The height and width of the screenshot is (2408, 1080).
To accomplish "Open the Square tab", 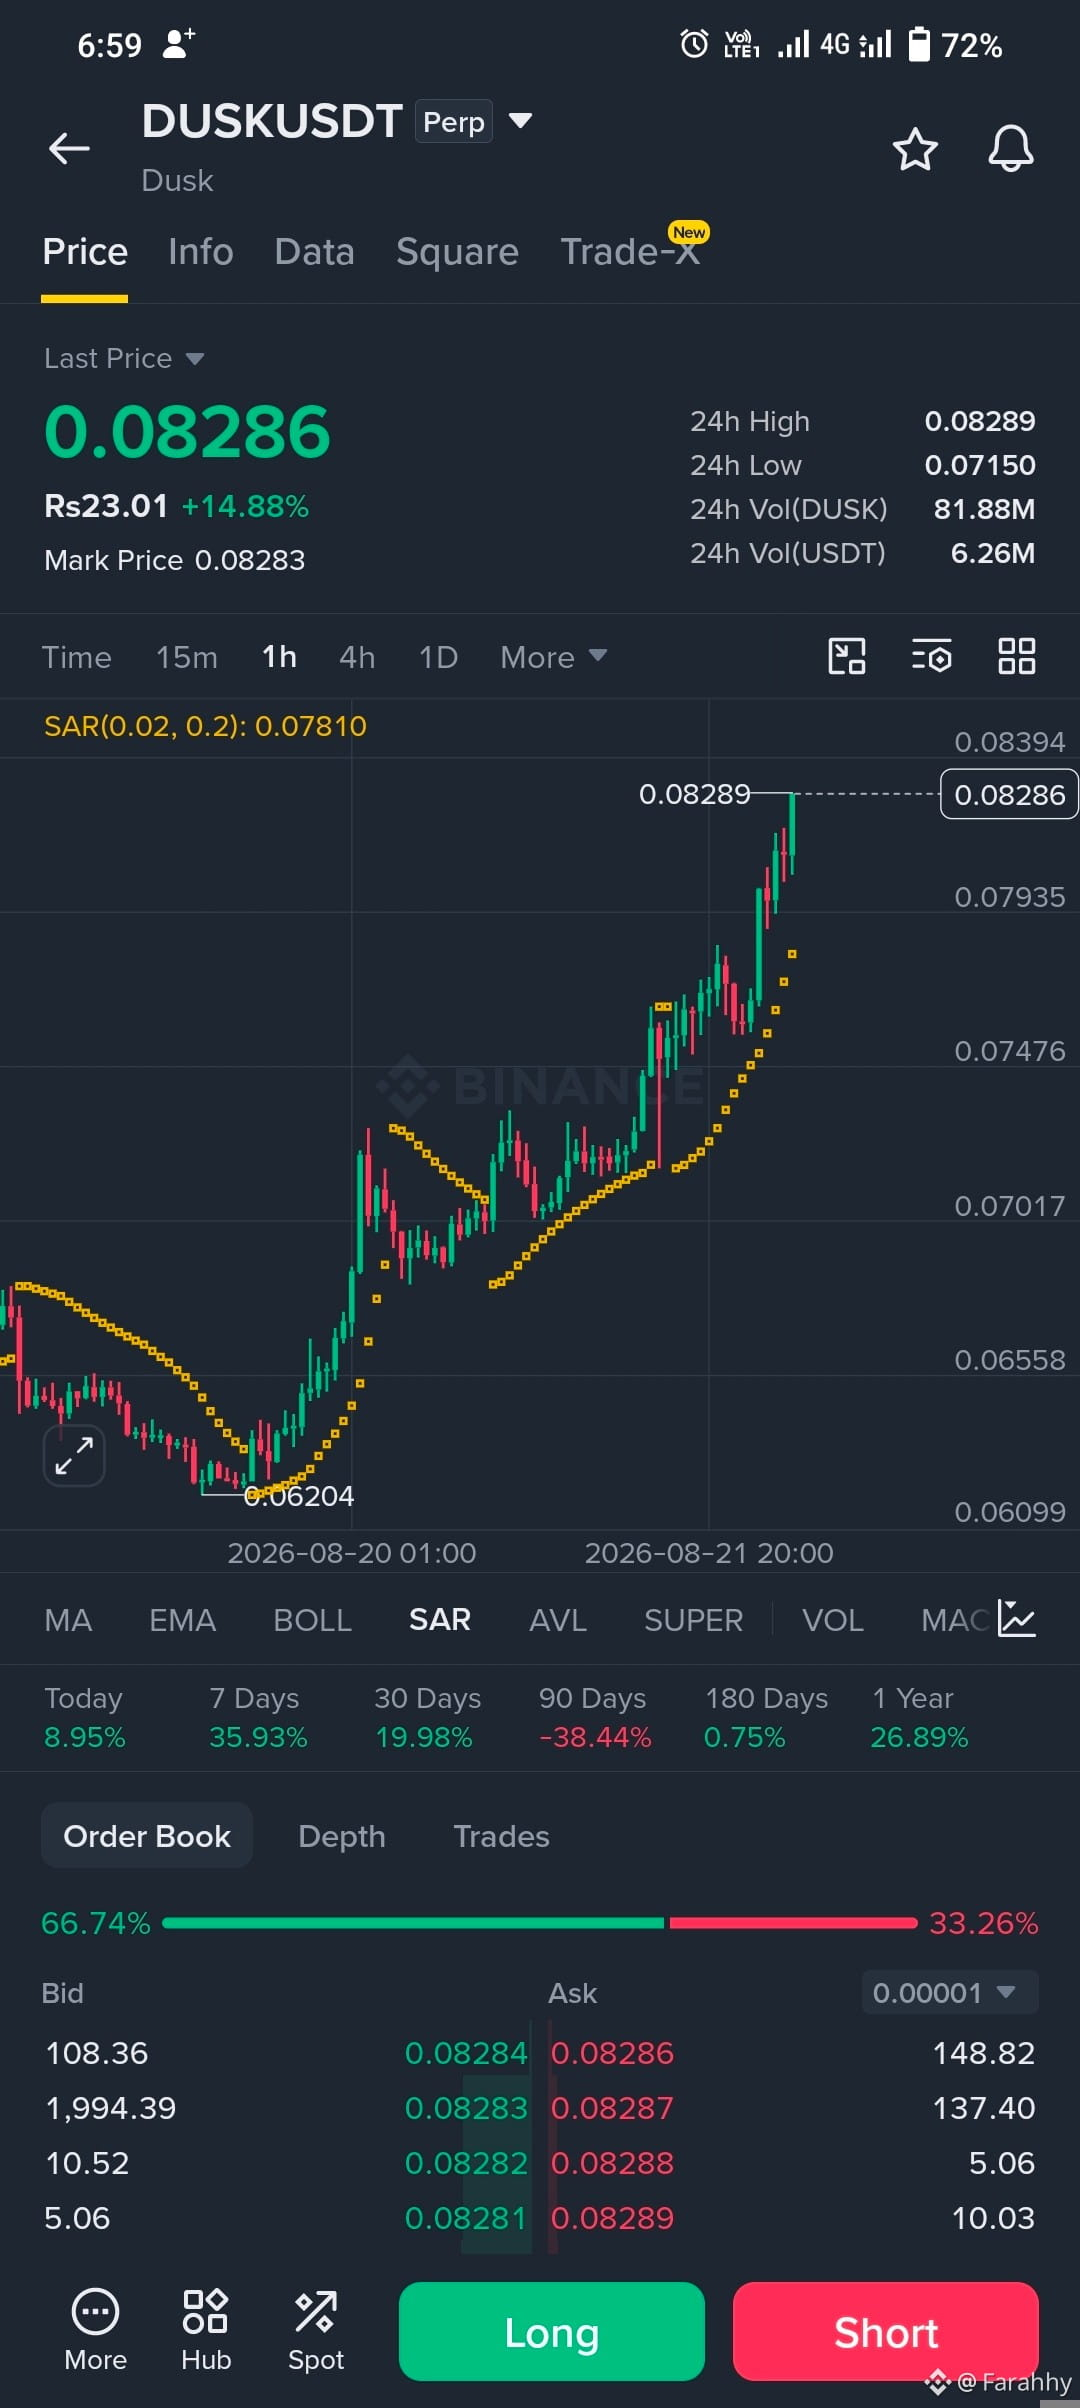I will 458,252.
